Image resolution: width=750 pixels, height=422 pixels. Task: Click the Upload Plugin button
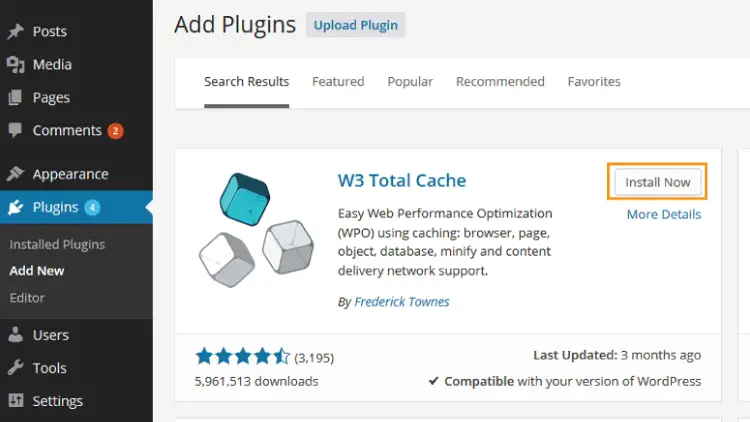pos(355,25)
